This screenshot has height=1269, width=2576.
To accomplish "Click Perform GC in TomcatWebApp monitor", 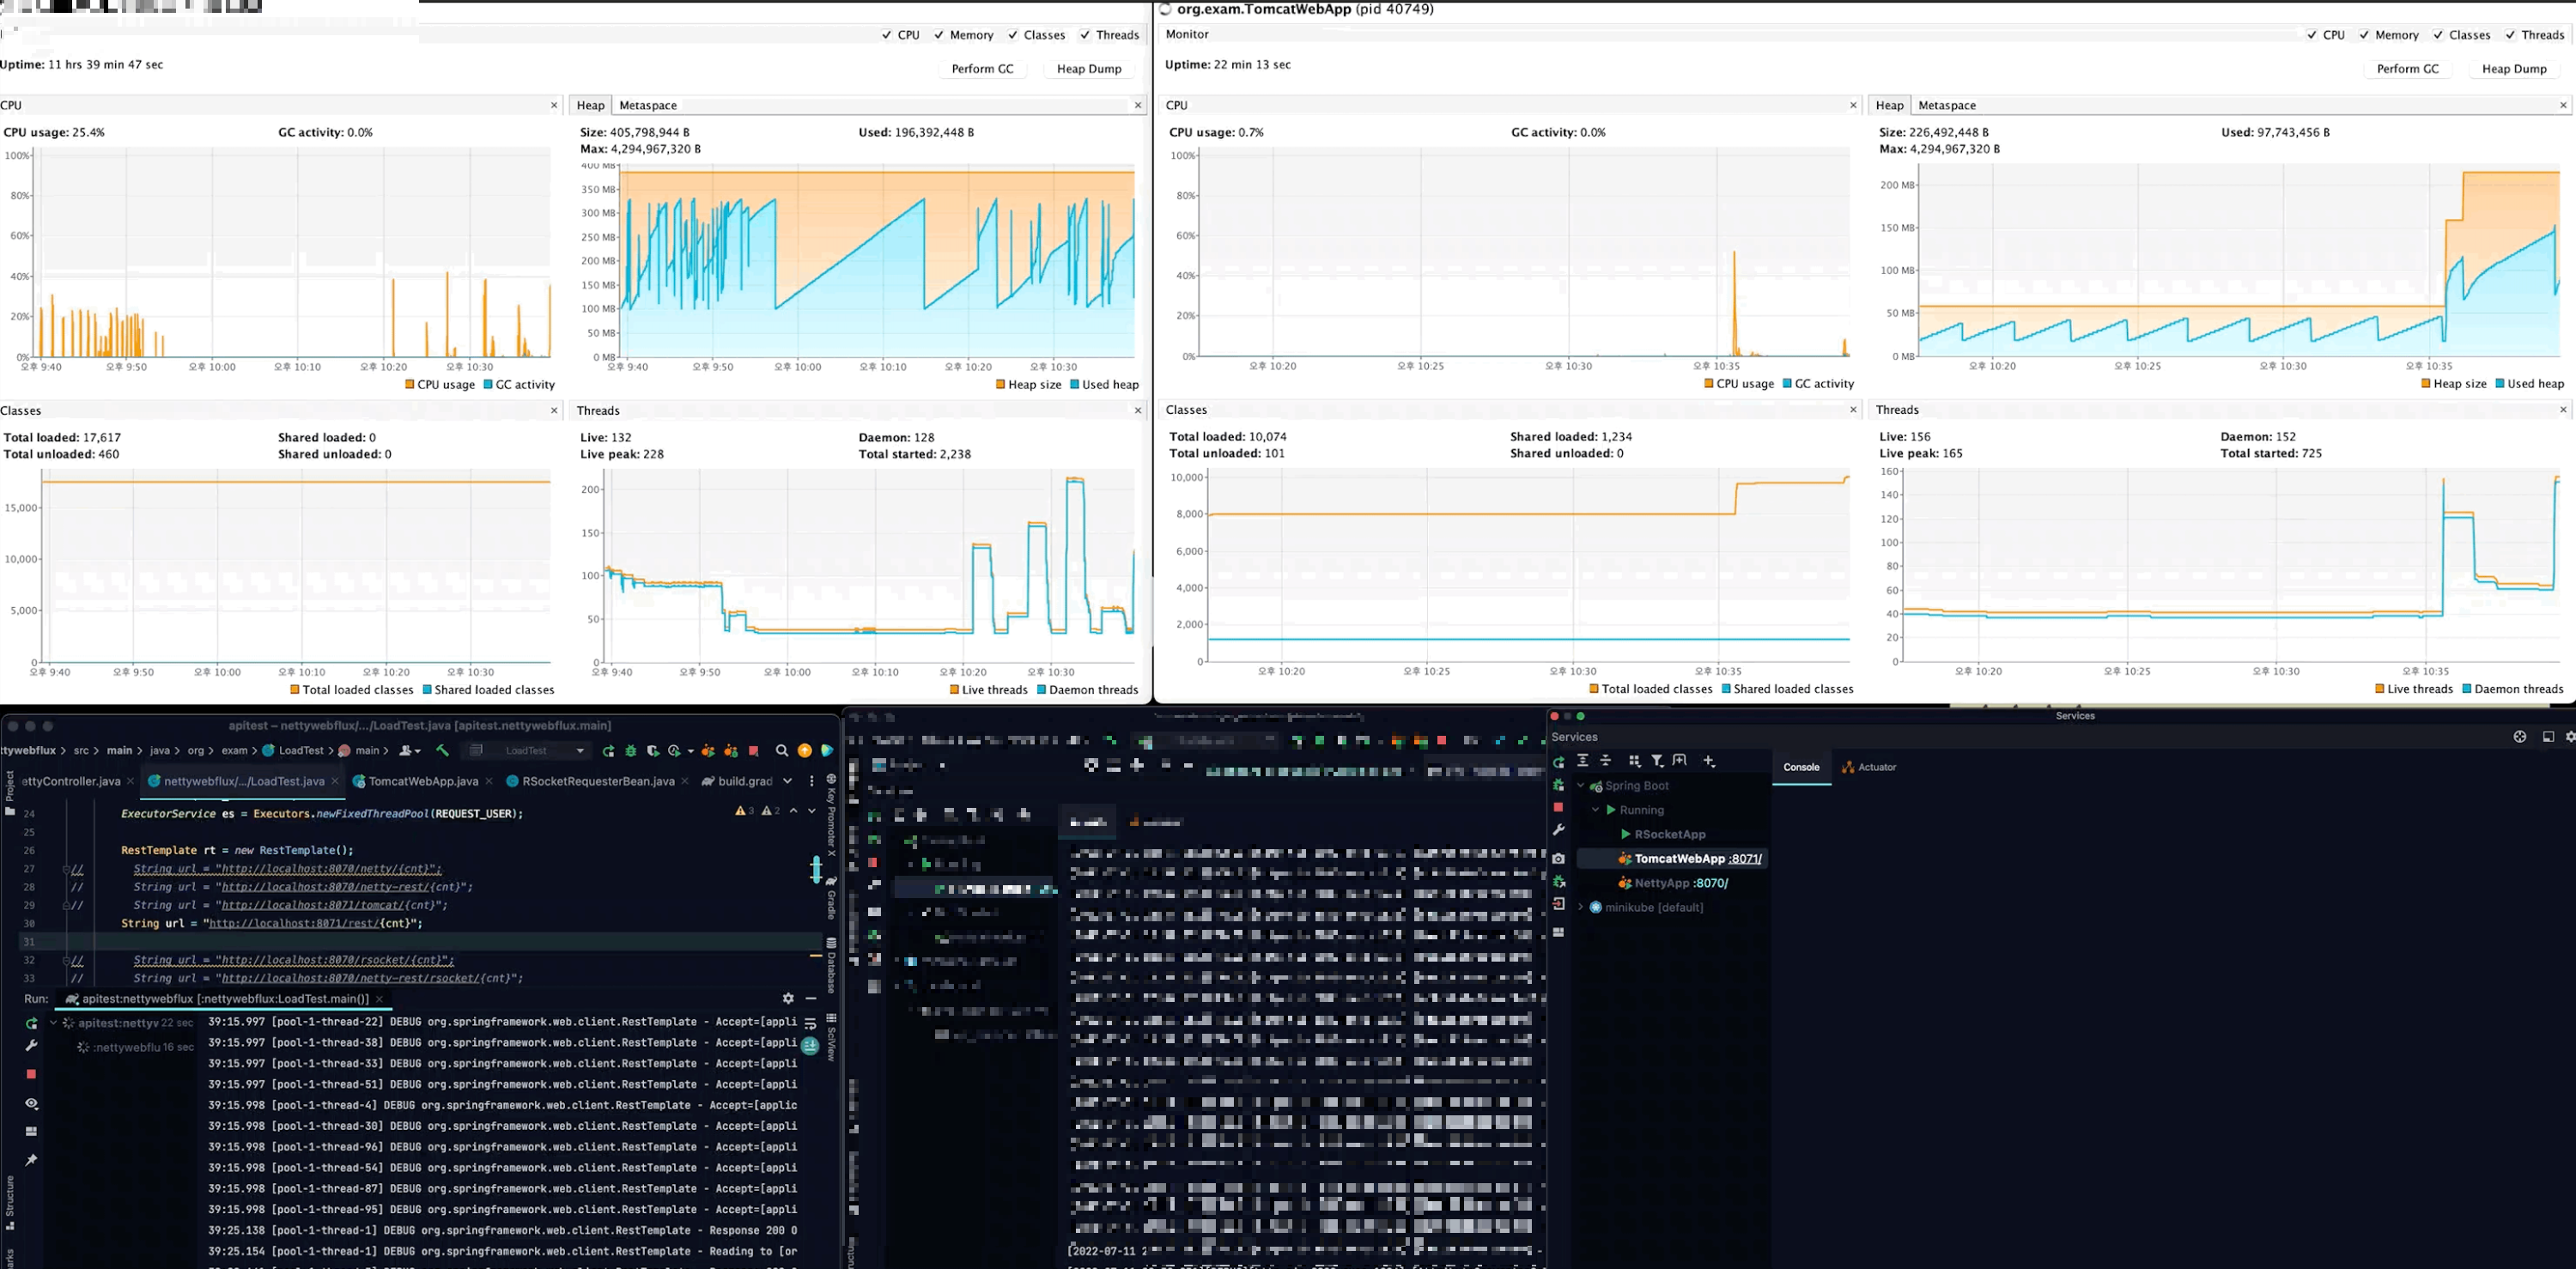I will 2407,69.
